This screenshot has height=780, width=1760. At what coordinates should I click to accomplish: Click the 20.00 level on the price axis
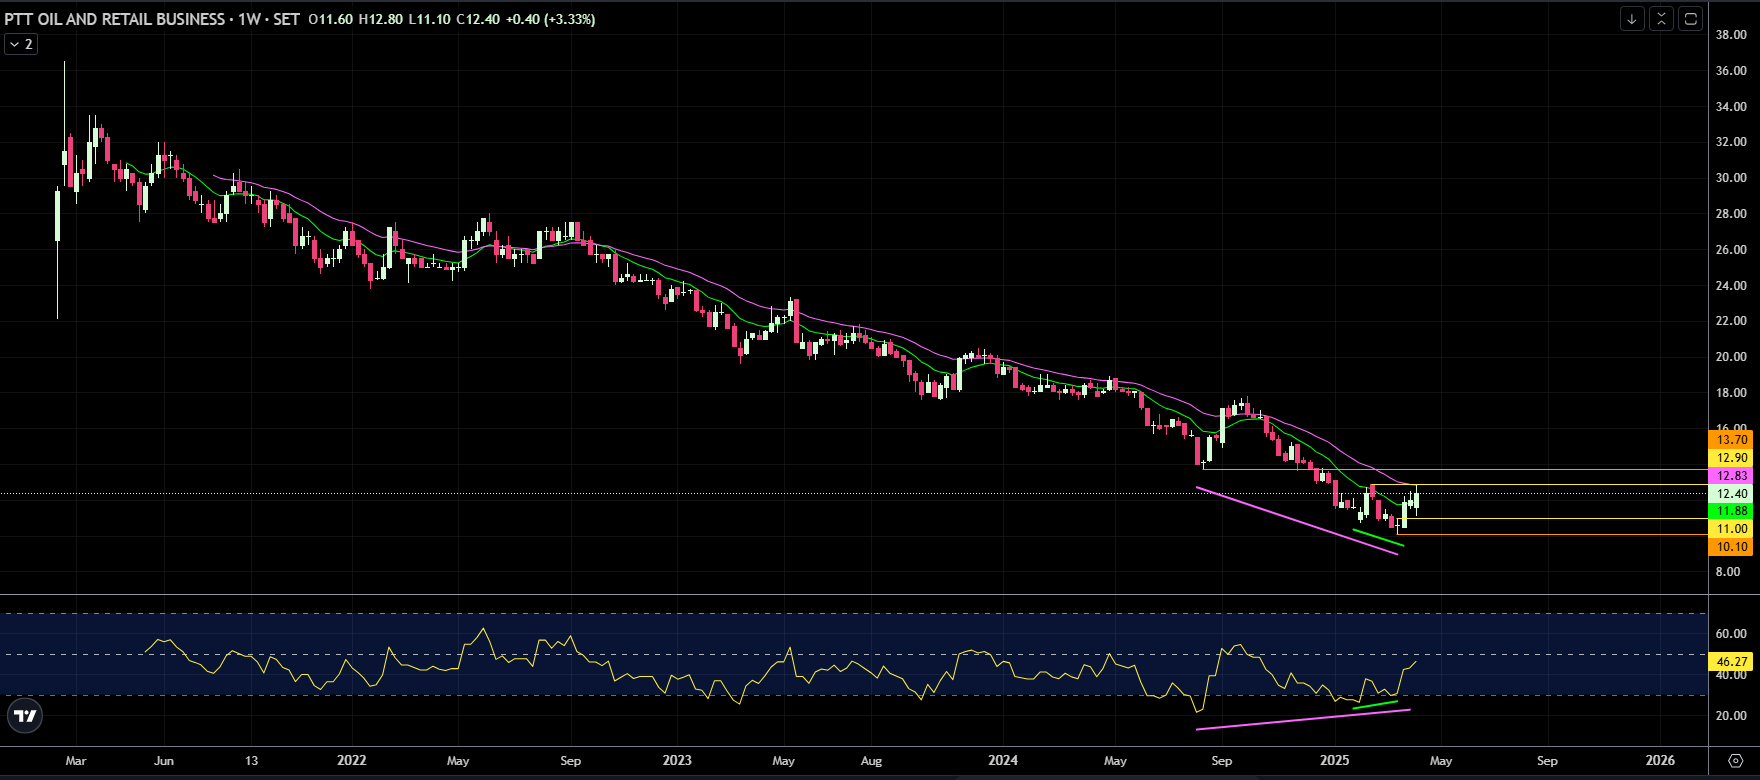(1731, 357)
